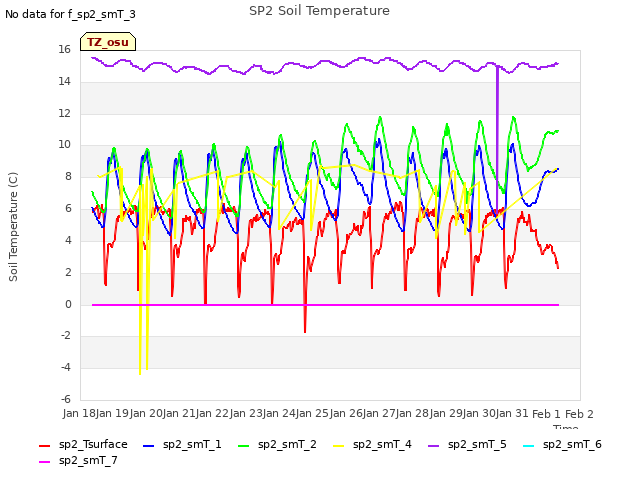Click the 'No data for f_sp2_smT_3' message

click(x=70, y=14)
